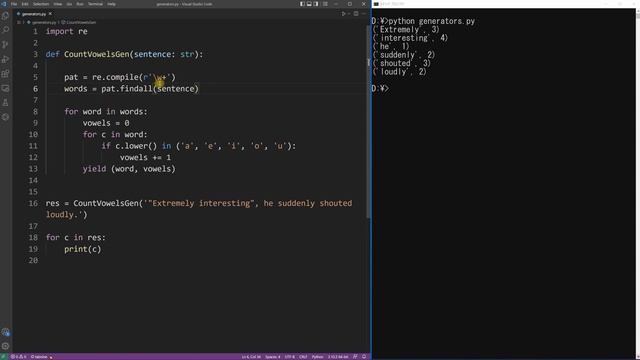640x360 pixels.
Task: Change the UTF-8 file encoding
Action: (289, 357)
